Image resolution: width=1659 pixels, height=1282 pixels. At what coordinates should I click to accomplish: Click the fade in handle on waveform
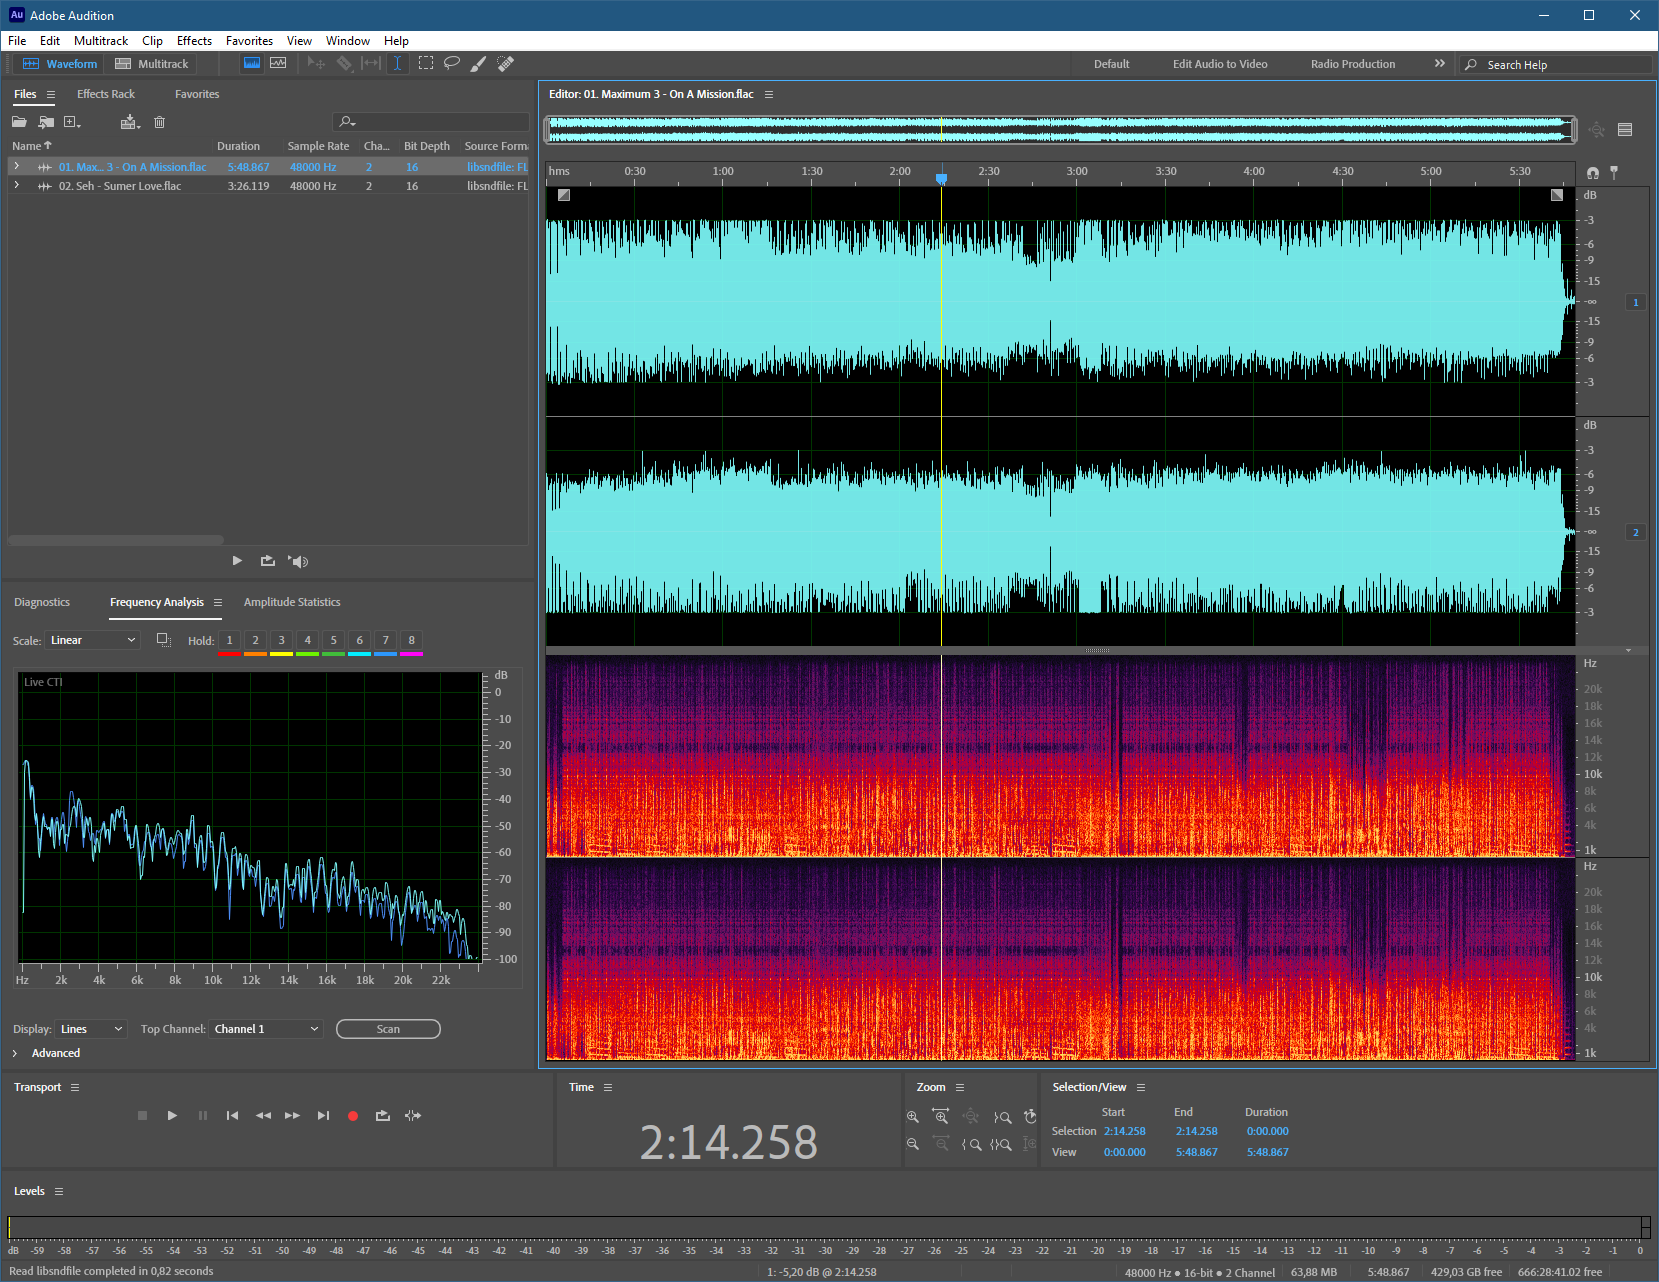tap(564, 195)
